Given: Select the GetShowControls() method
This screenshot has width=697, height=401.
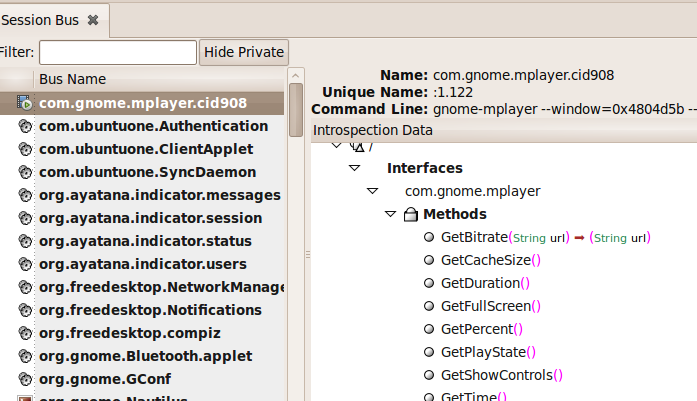Looking at the screenshot, I should 502,375.
